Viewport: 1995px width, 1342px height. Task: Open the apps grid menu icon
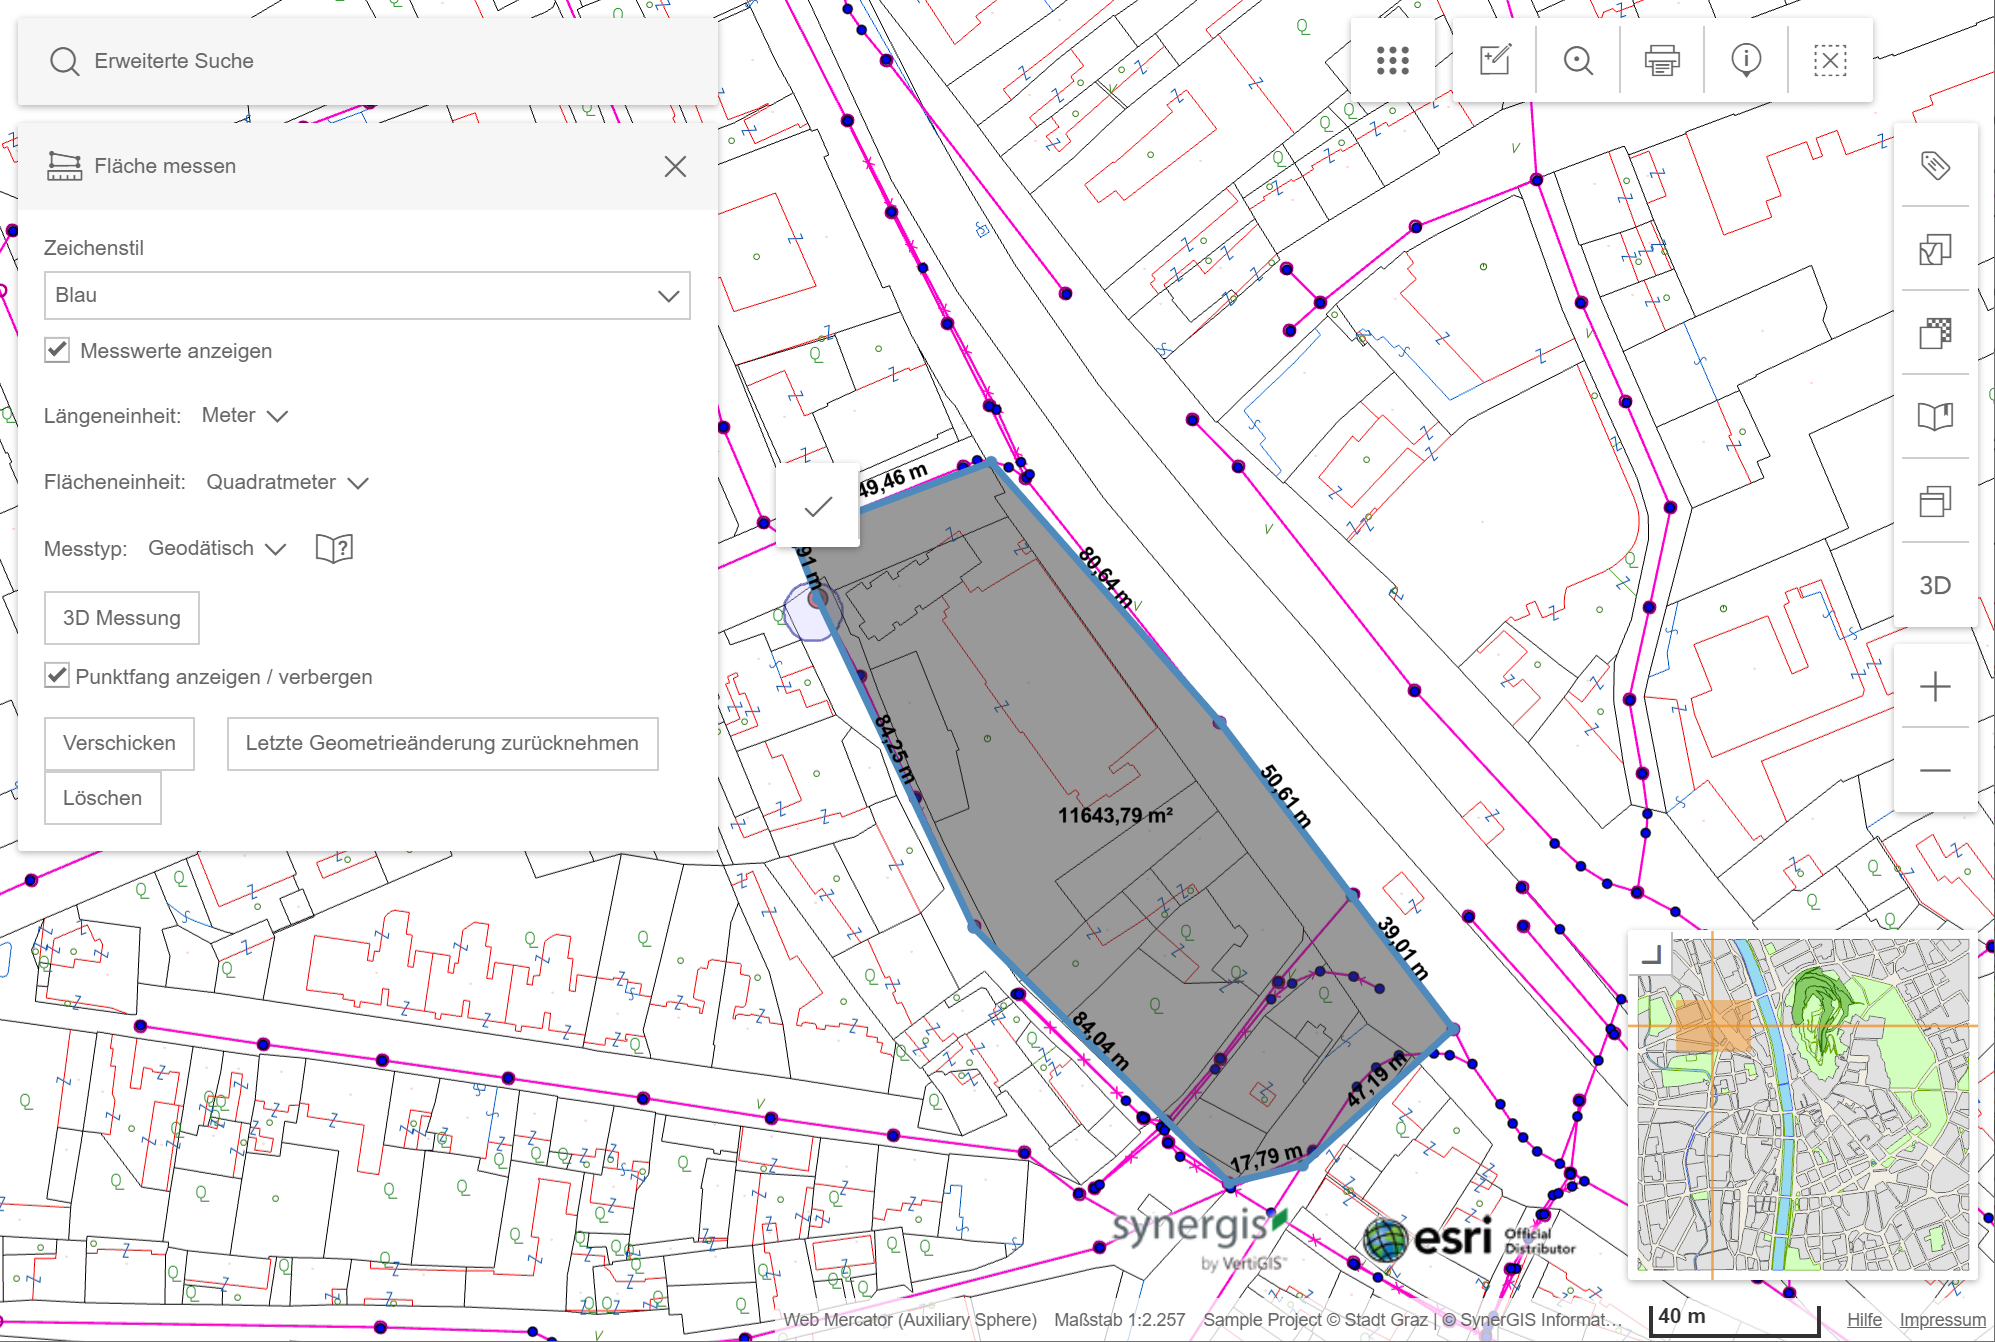tap(1392, 61)
